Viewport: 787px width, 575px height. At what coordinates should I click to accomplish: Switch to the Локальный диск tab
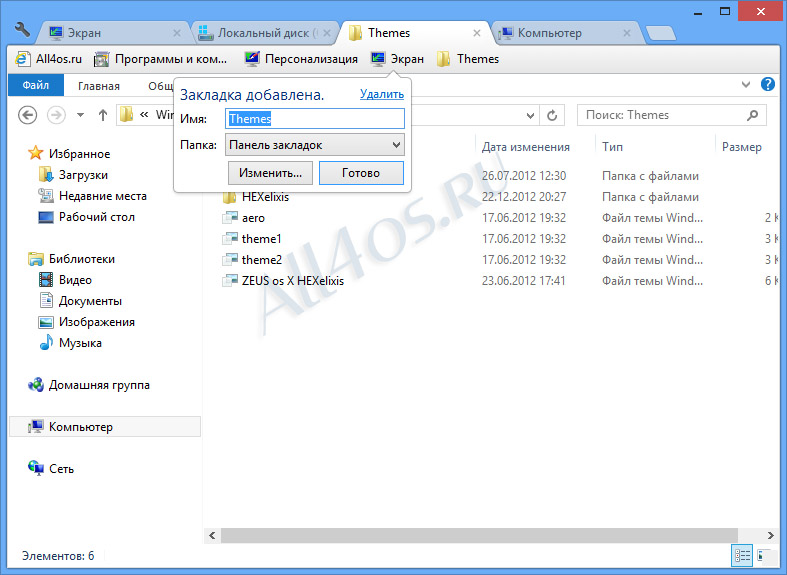coord(265,33)
